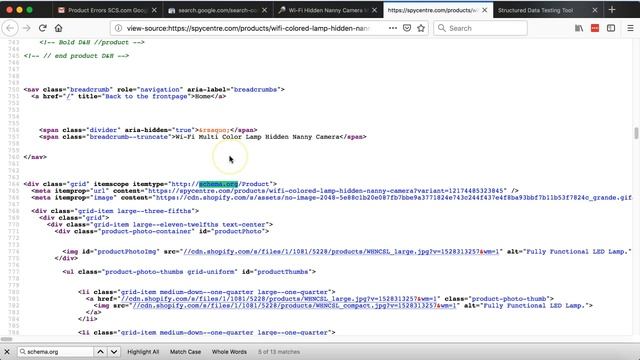Jump to previous schema.org match
The image size is (640, 360).
(100, 351)
